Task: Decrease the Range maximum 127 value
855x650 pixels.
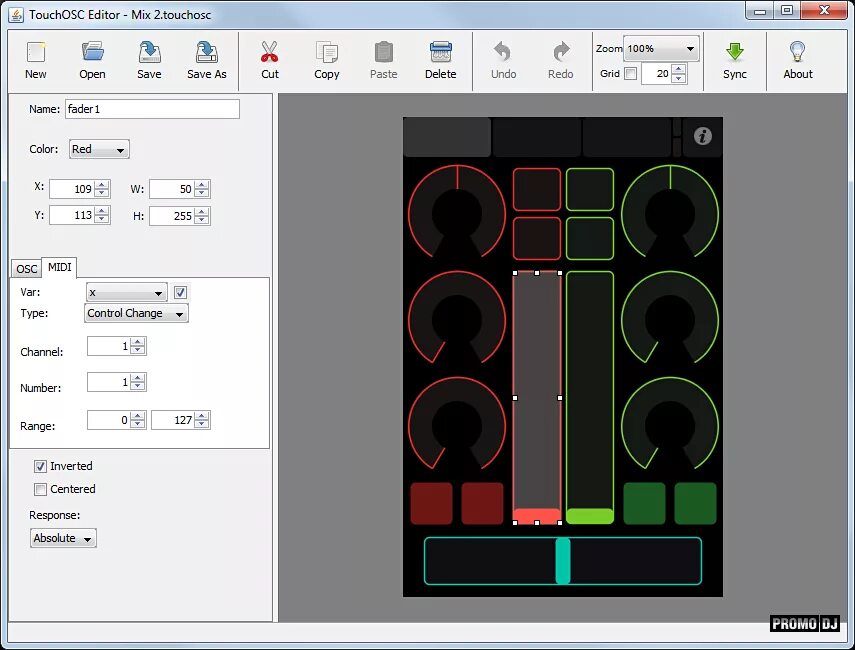Action: coord(202,424)
